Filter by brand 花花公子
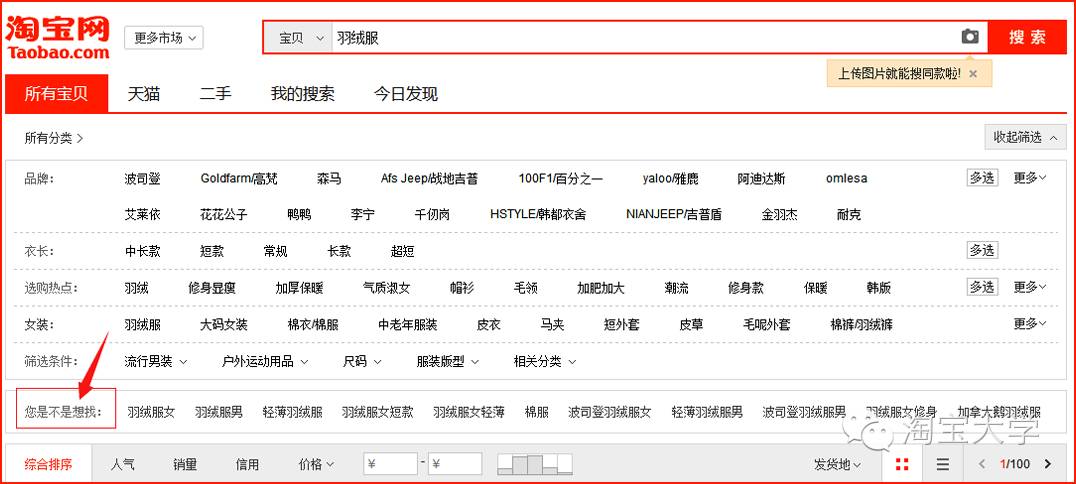The image size is (1076, 484). [x=224, y=215]
